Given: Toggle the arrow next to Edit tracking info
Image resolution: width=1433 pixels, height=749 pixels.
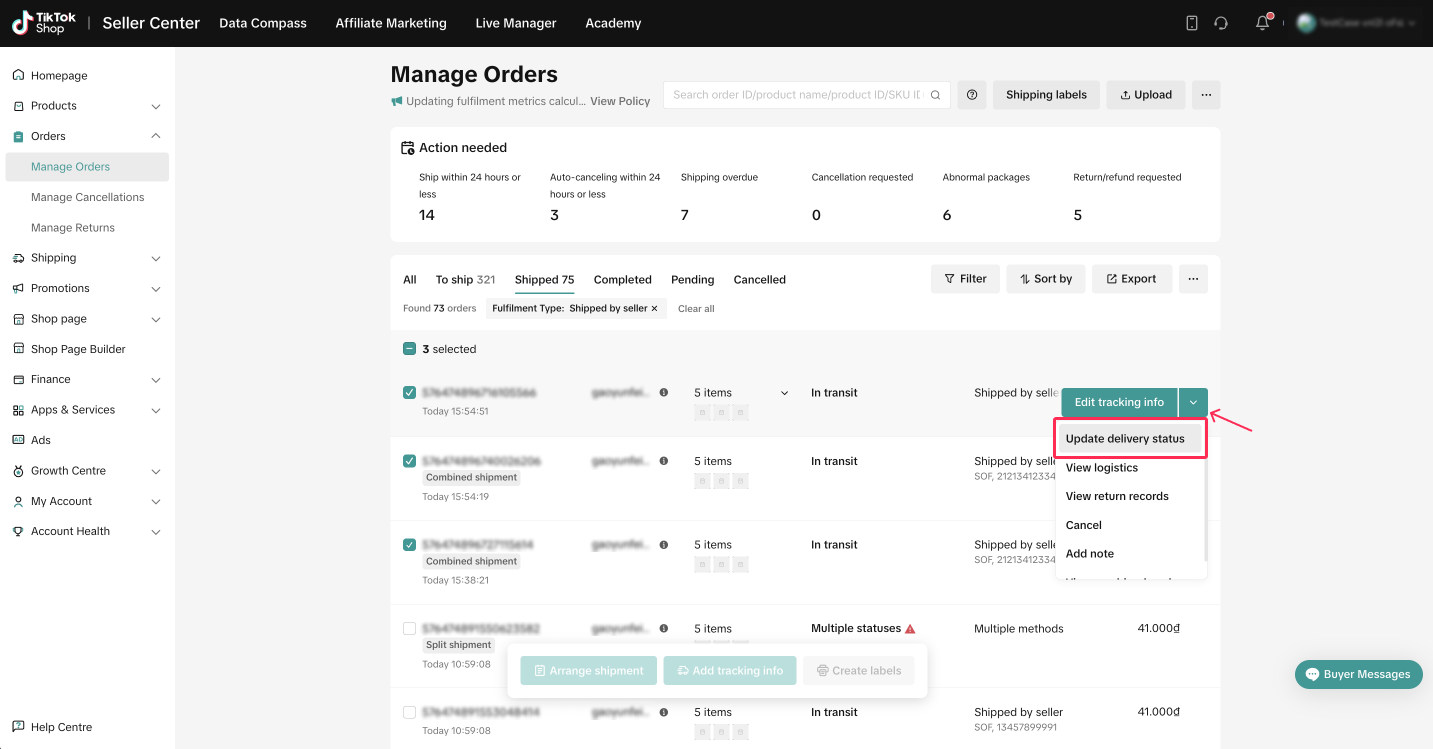Looking at the screenshot, I should click(1193, 402).
